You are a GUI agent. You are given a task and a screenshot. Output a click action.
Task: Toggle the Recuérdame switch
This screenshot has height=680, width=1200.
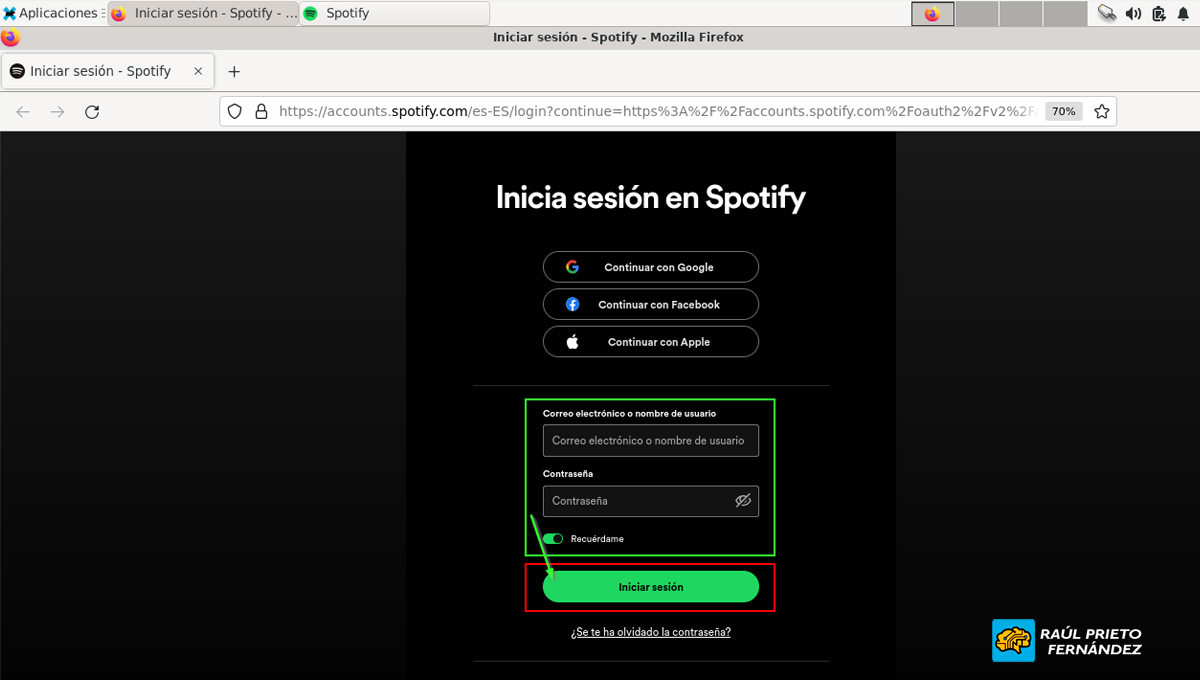click(553, 539)
